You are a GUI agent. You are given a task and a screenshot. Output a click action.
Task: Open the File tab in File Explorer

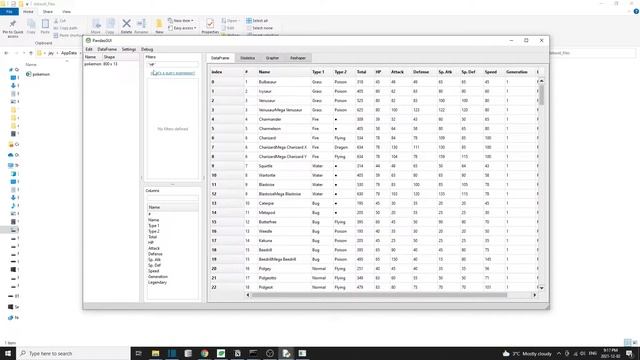point(9,12)
